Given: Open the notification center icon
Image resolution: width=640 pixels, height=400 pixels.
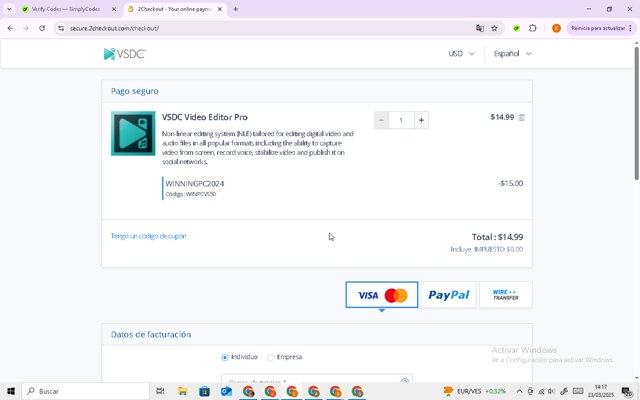Looking at the screenshot, I should pyautogui.click(x=627, y=391).
